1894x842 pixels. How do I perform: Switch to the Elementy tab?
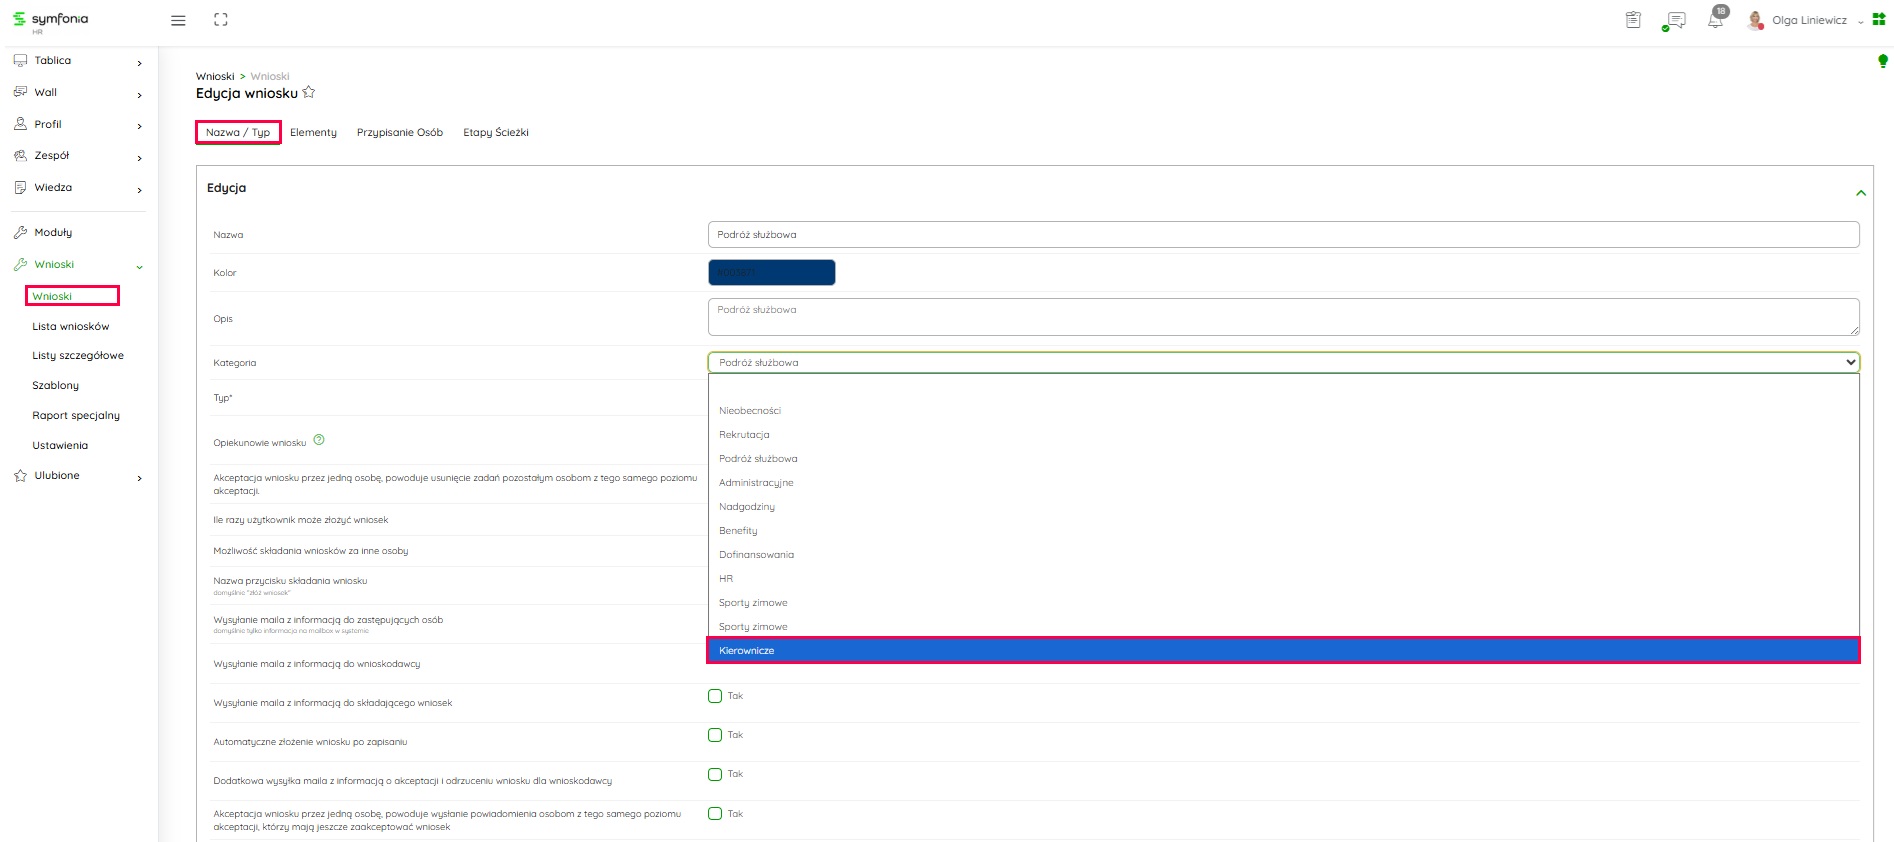(x=313, y=133)
